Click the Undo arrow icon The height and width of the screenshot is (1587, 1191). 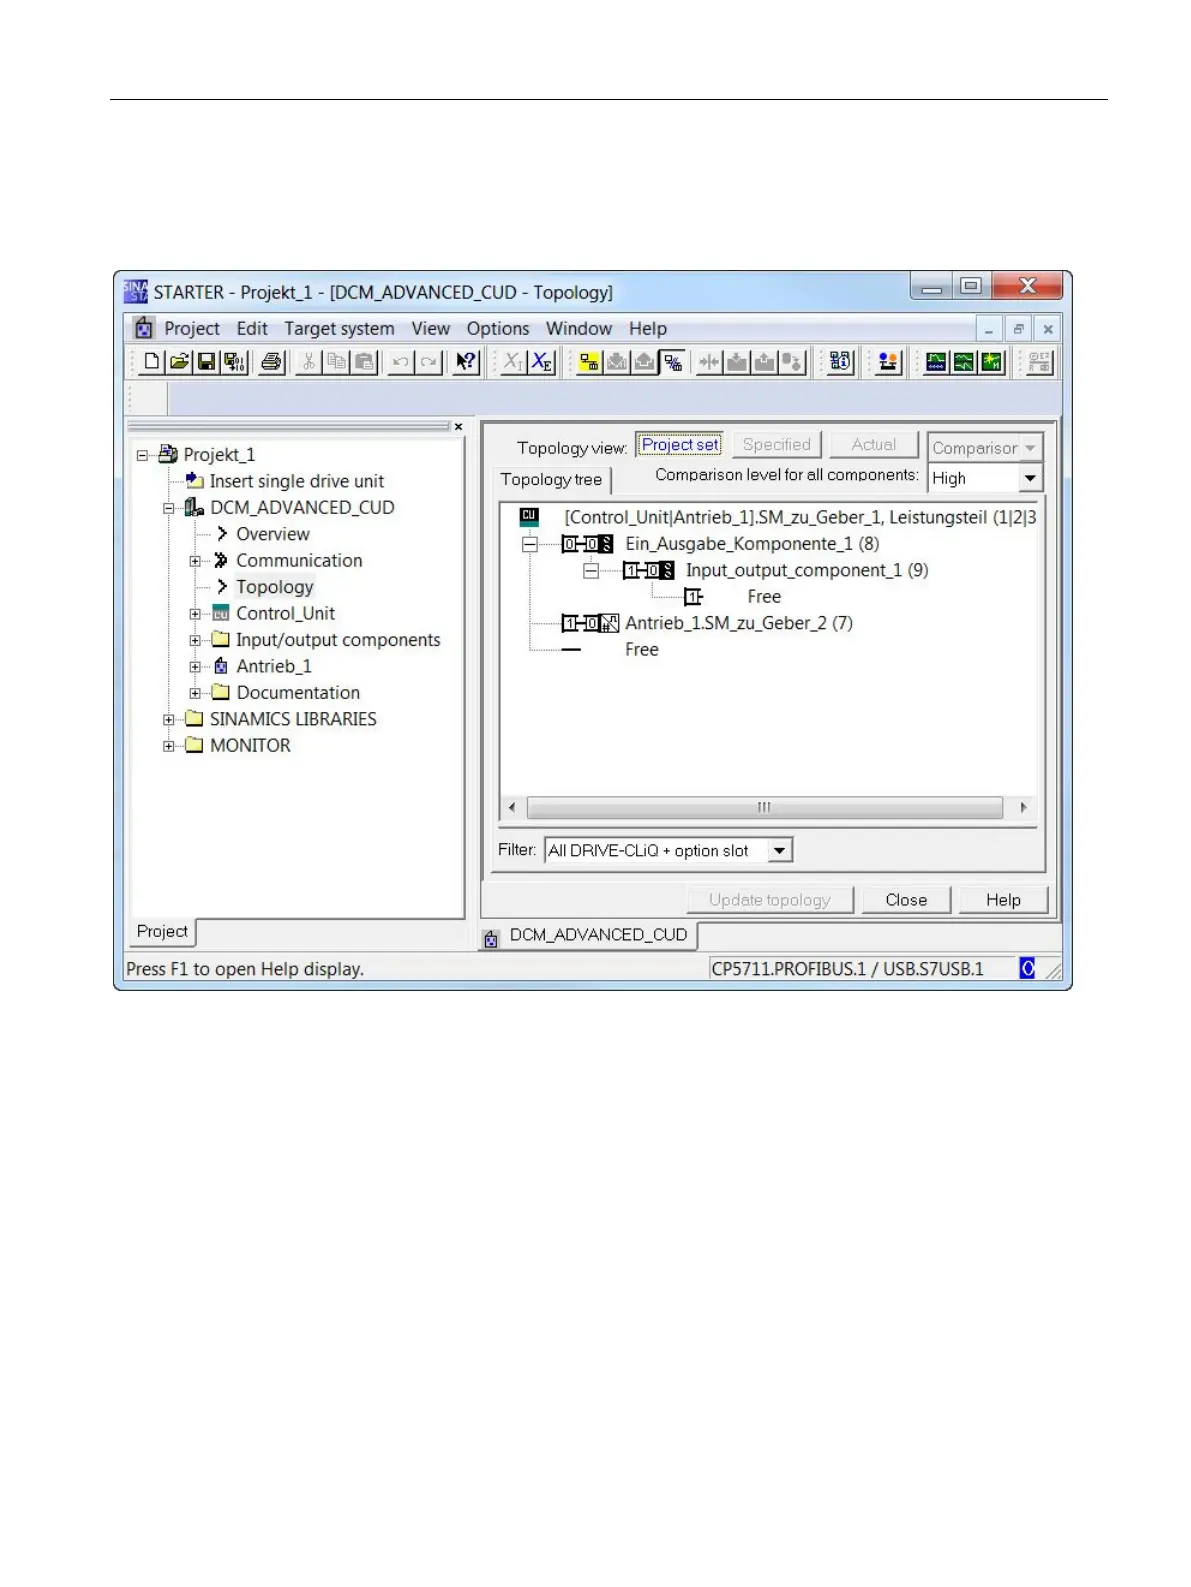pos(401,362)
